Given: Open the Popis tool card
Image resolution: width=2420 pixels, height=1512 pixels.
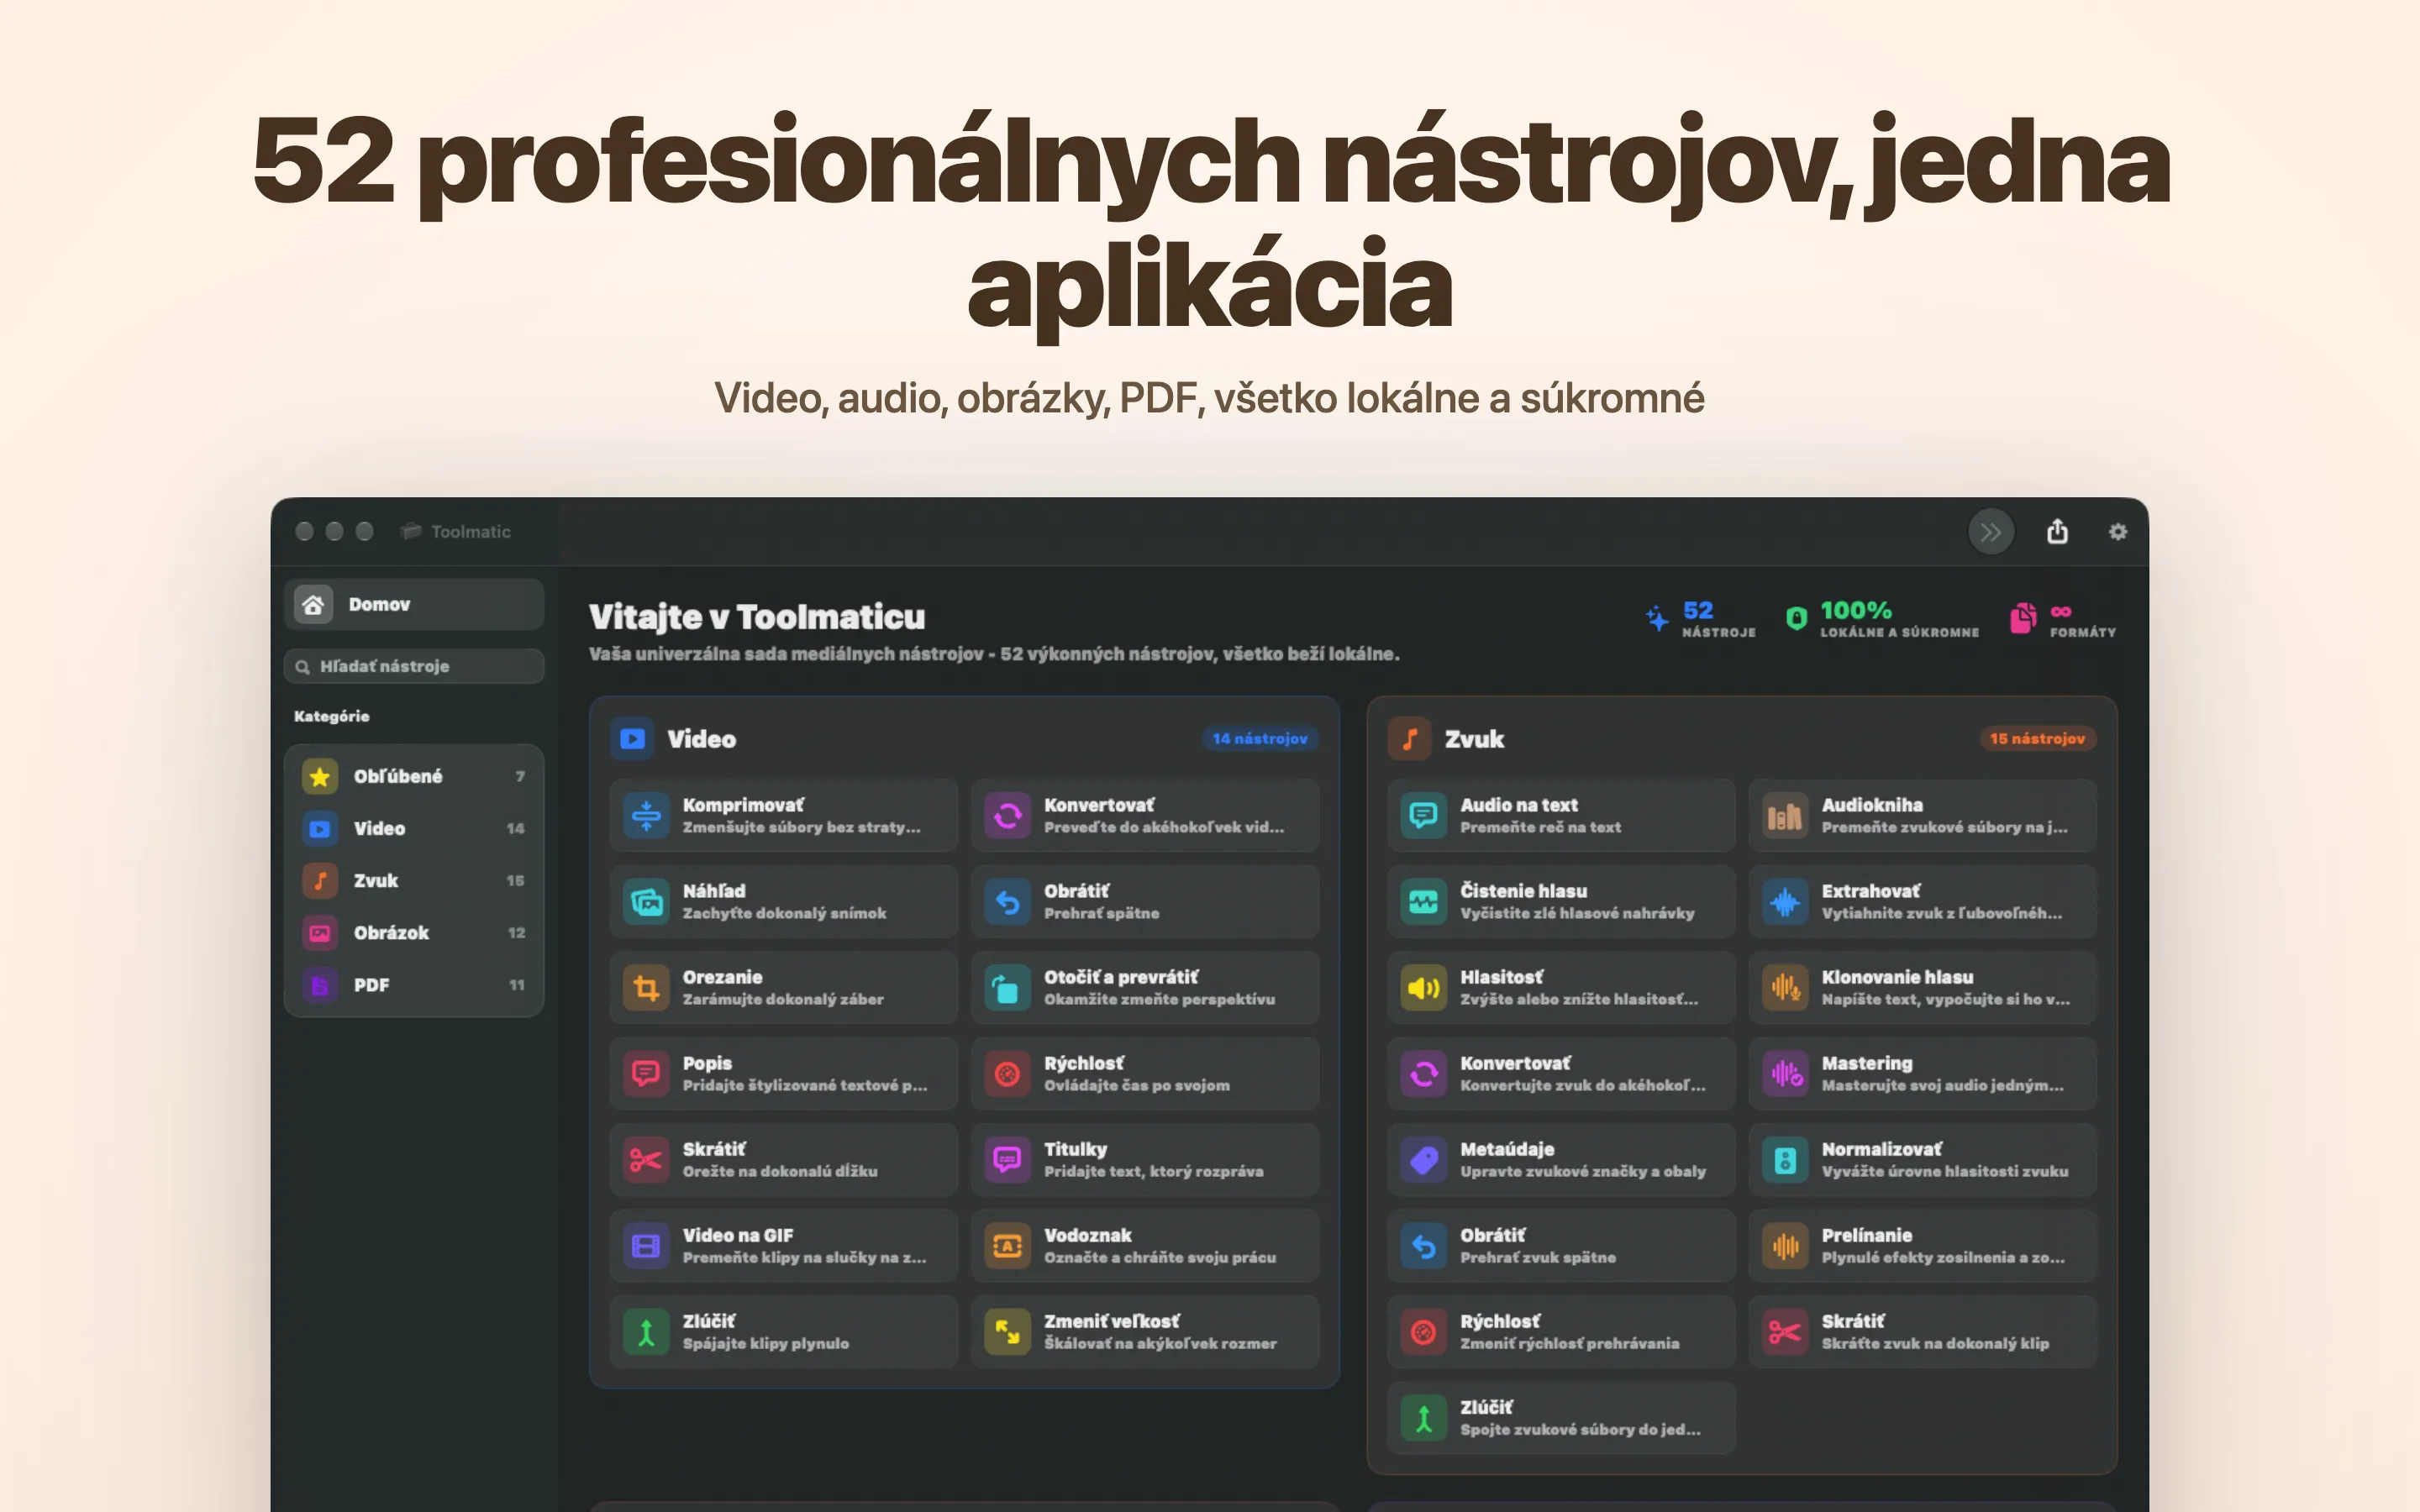Looking at the screenshot, I should (783, 1074).
